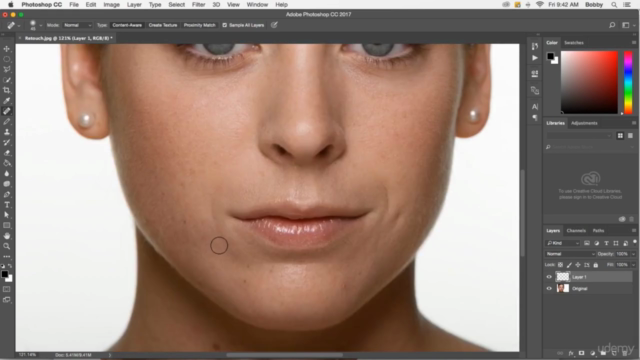Select the Lasso tool in toolbar

(x=7, y=69)
